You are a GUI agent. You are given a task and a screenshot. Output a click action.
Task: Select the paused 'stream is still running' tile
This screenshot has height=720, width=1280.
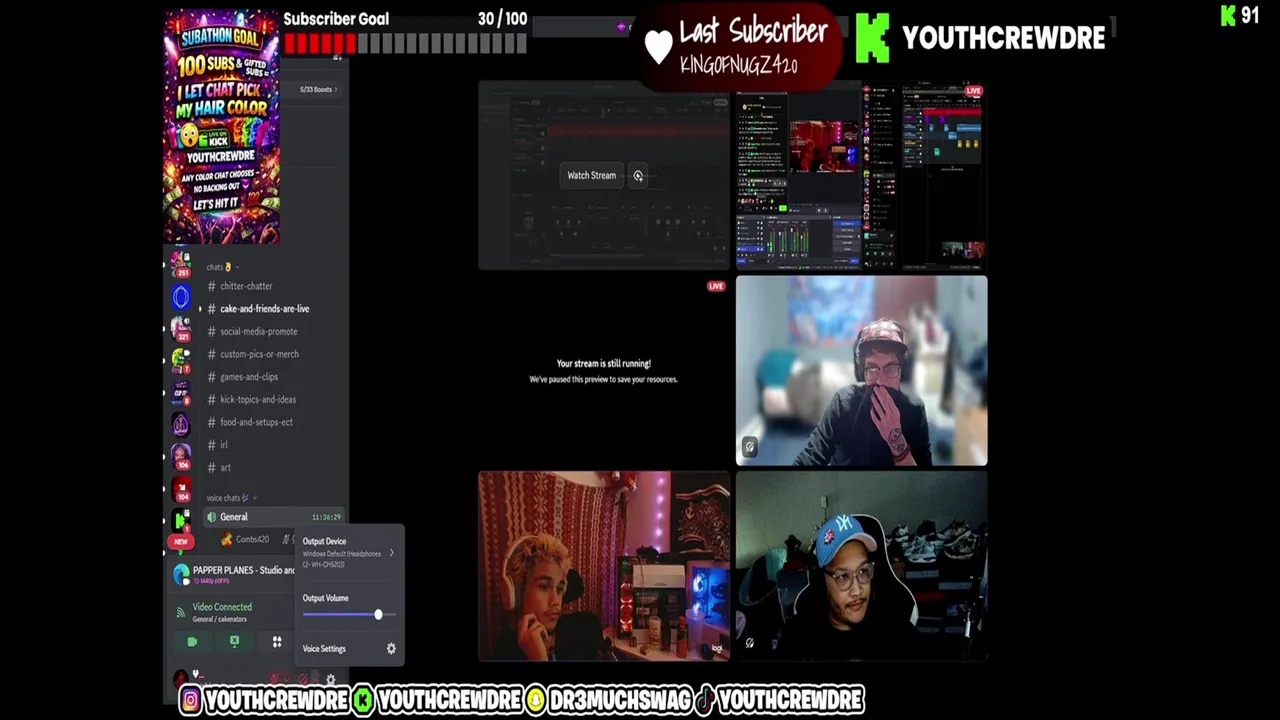point(603,371)
